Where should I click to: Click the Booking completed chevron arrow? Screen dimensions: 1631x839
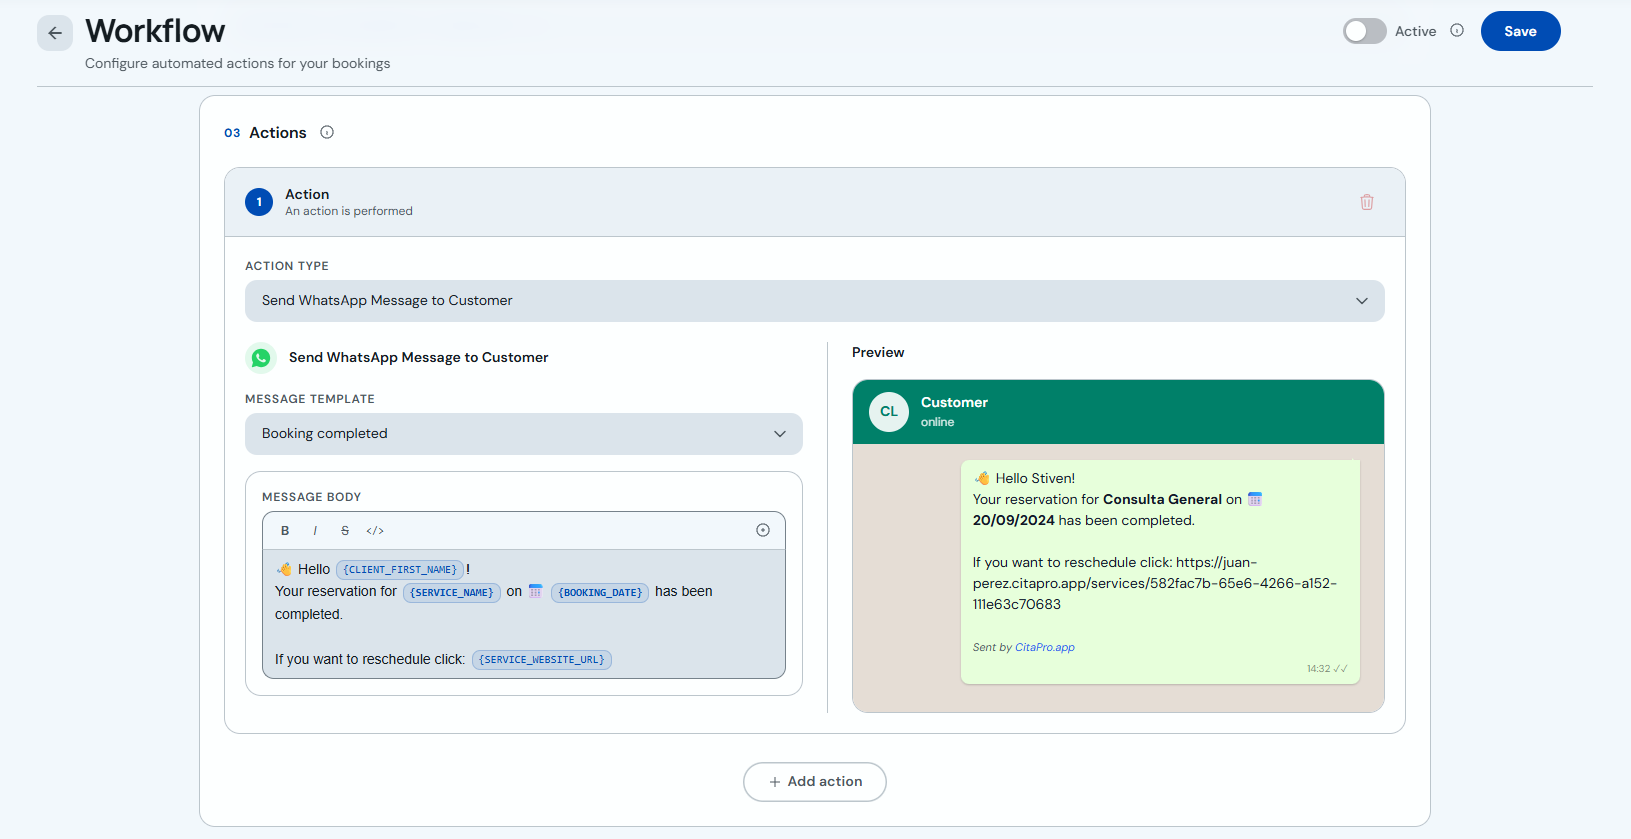click(x=780, y=434)
